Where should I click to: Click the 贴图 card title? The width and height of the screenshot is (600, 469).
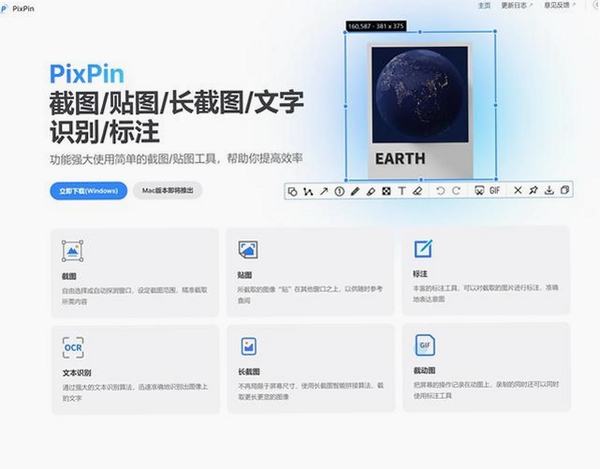(245, 275)
